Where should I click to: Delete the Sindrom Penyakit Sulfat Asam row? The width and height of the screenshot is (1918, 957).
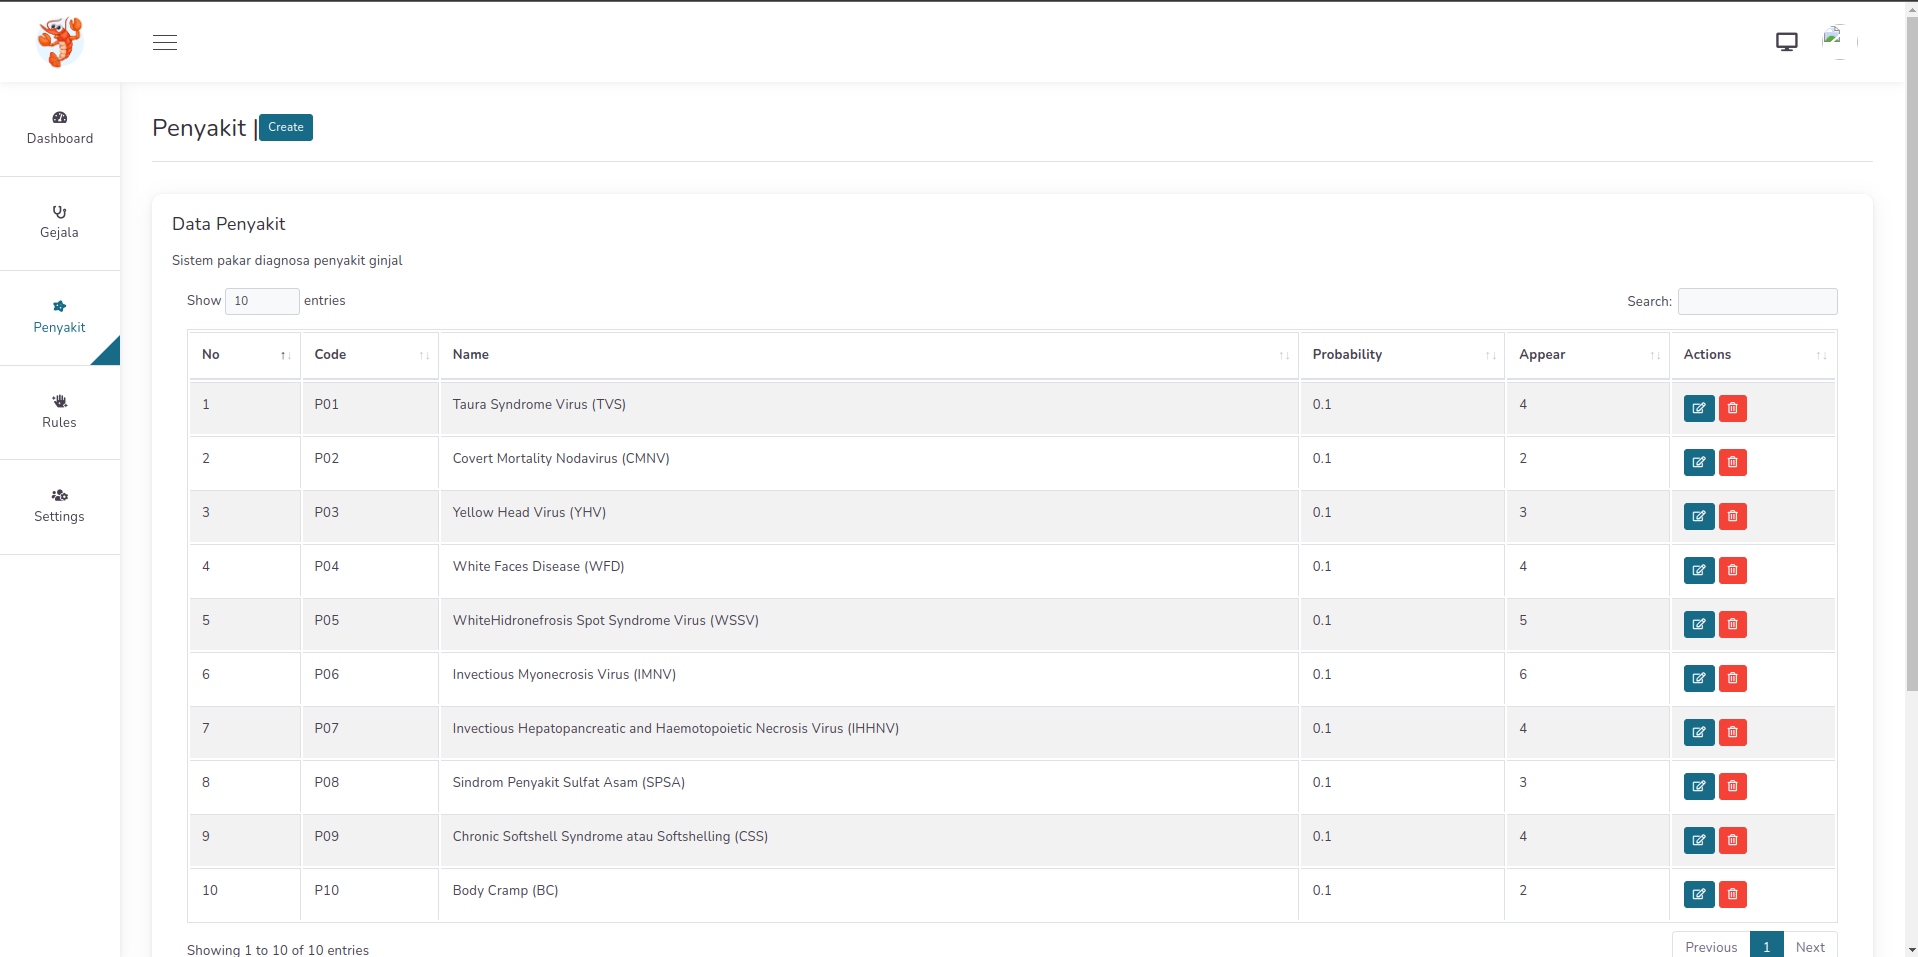point(1732,786)
